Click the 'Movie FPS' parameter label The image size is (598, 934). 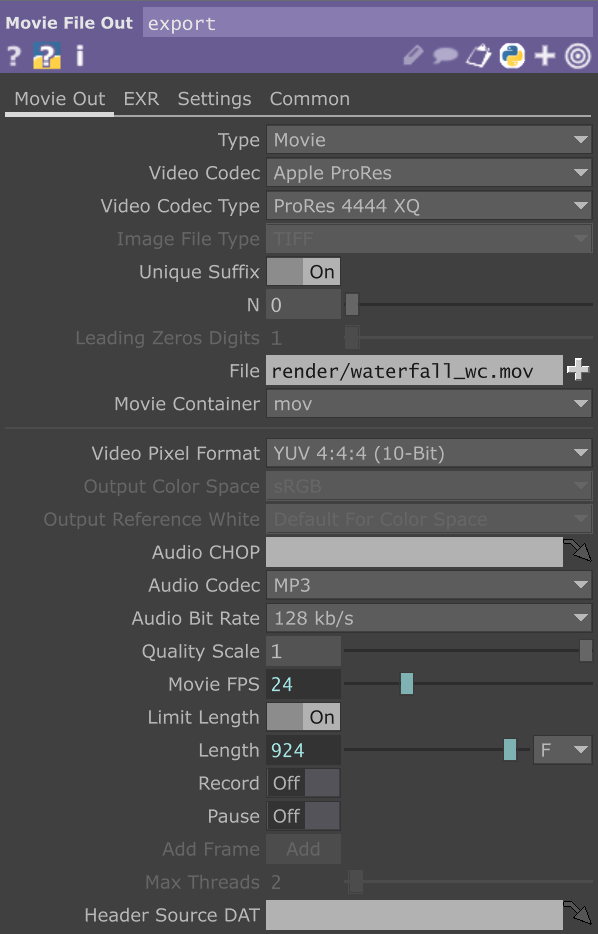(x=214, y=684)
